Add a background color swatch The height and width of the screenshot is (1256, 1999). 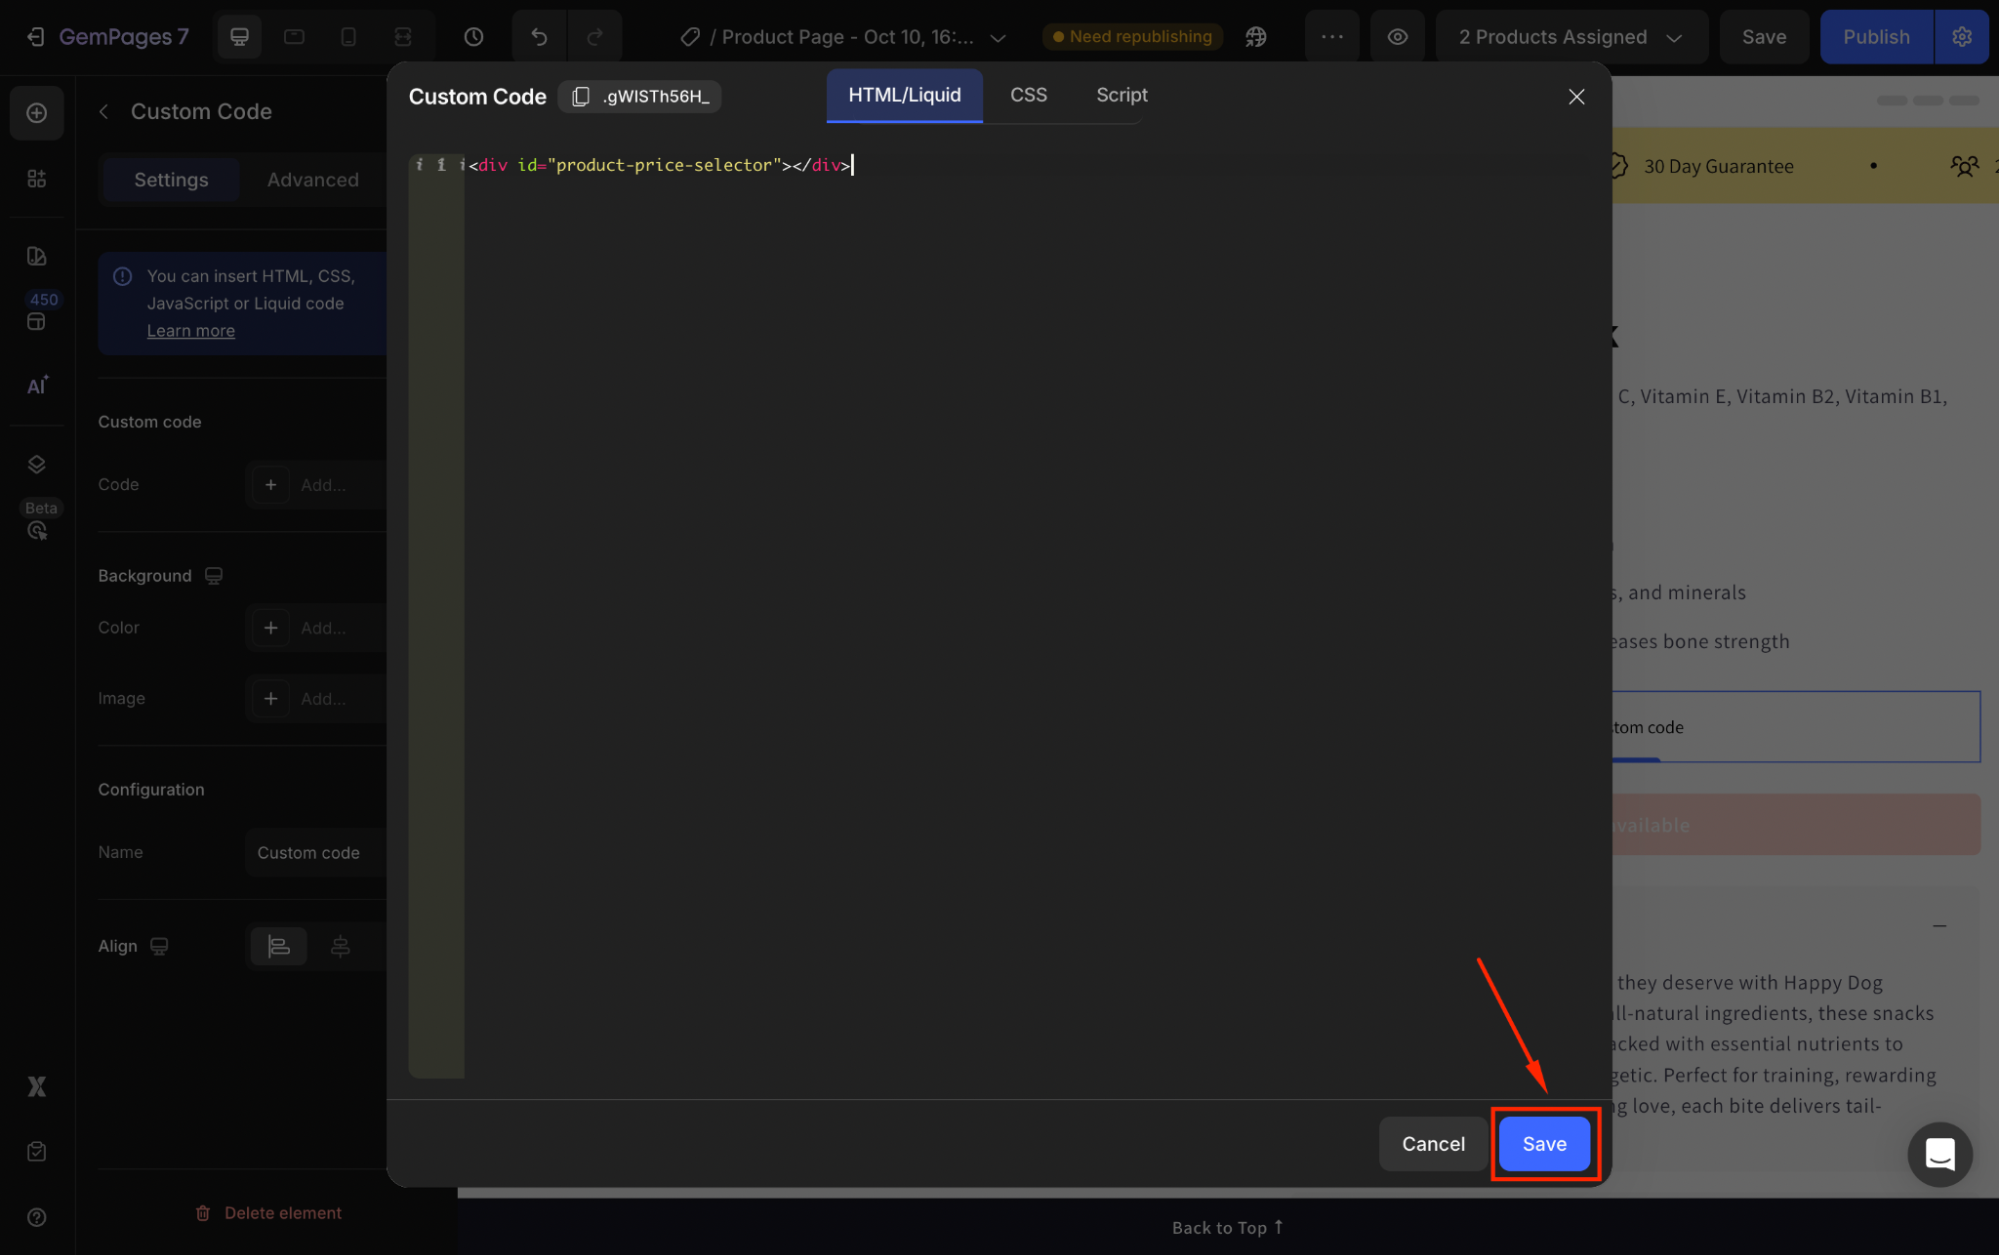[x=271, y=628]
